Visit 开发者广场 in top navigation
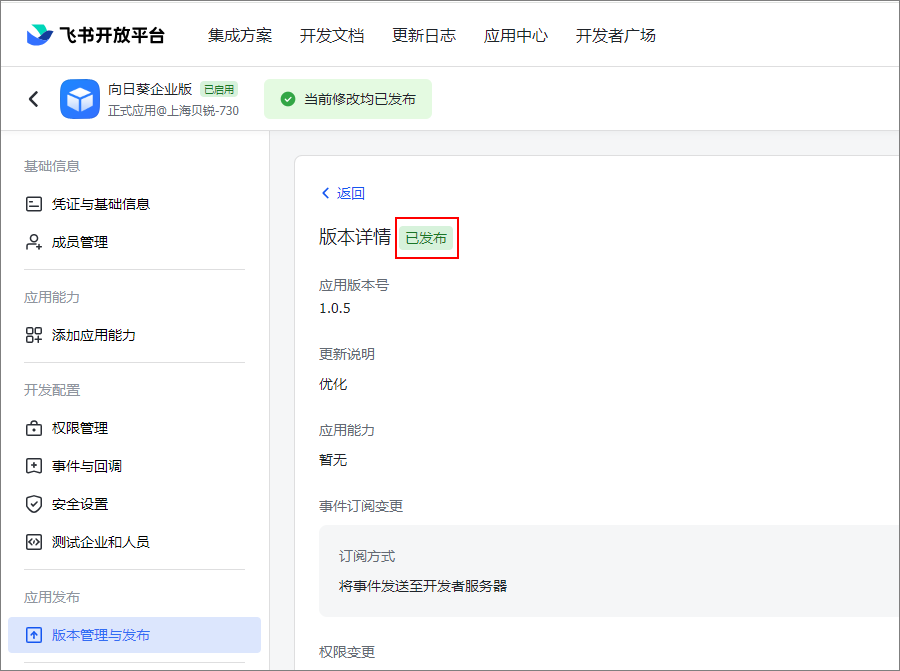The height and width of the screenshot is (671, 900). (x=615, y=36)
